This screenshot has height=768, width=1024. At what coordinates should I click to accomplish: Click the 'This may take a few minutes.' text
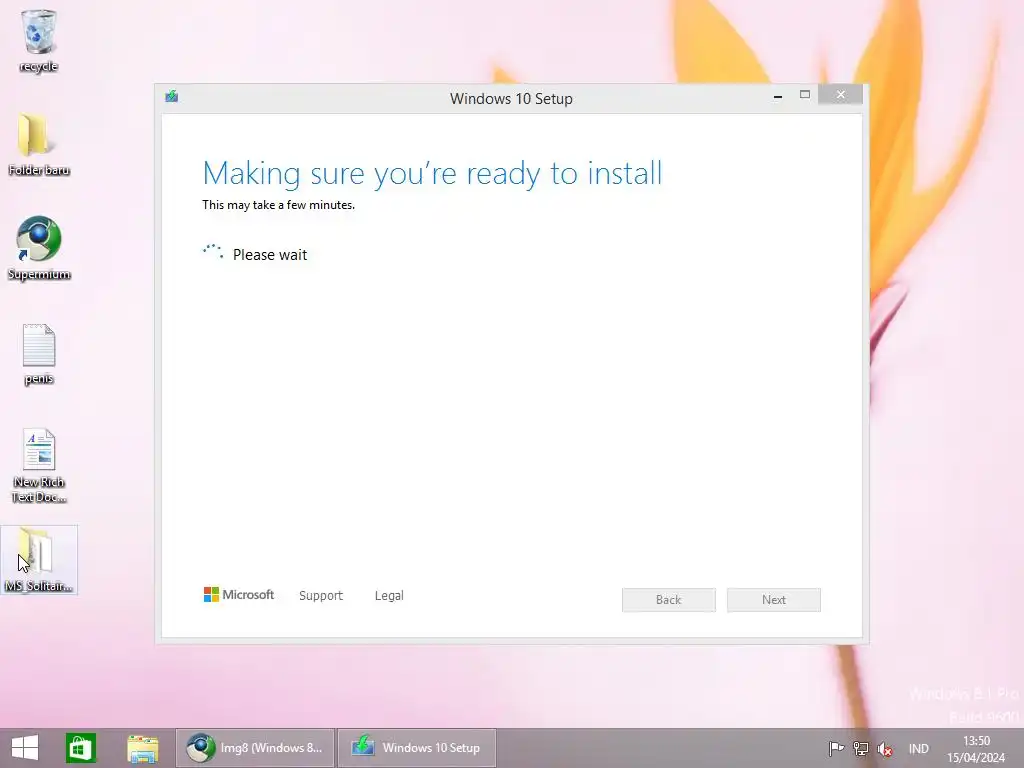[x=278, y=205]
